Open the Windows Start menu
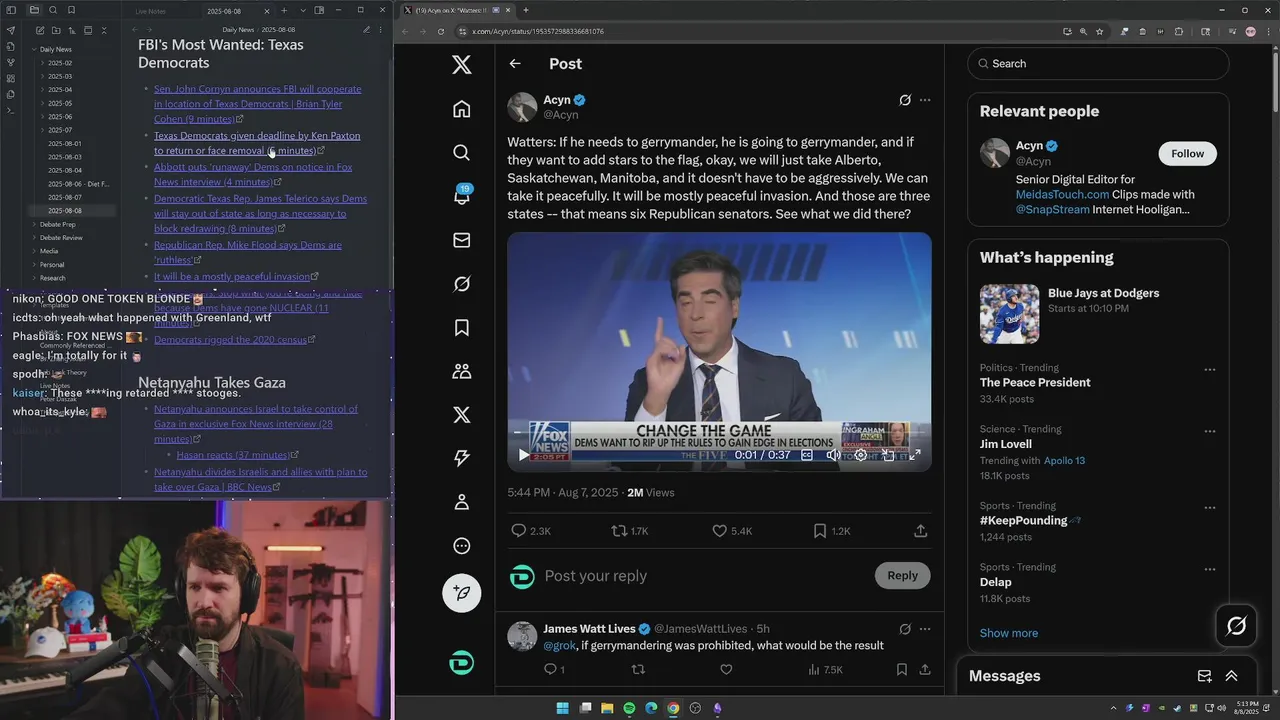Screen dimensions: 1280x720 pyautogui.click(x=562, y=708)
